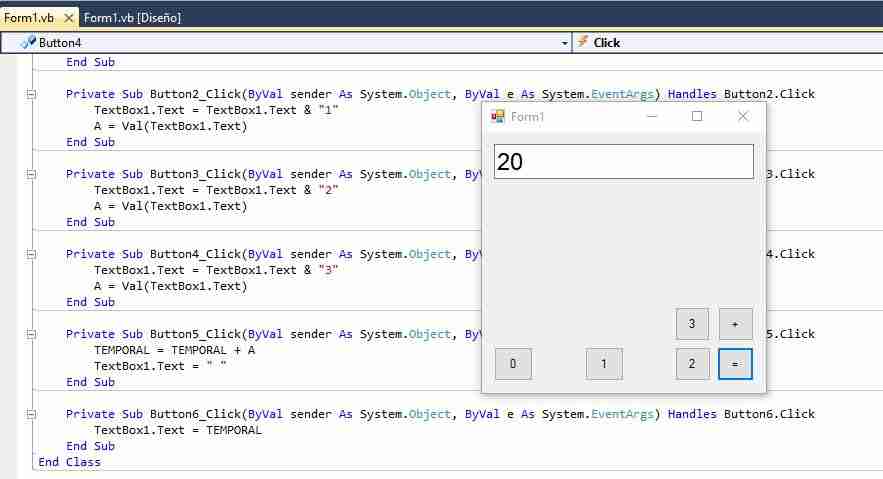Open the Click method name dropdown
This screenshot has height=479, width=883.
728,43
